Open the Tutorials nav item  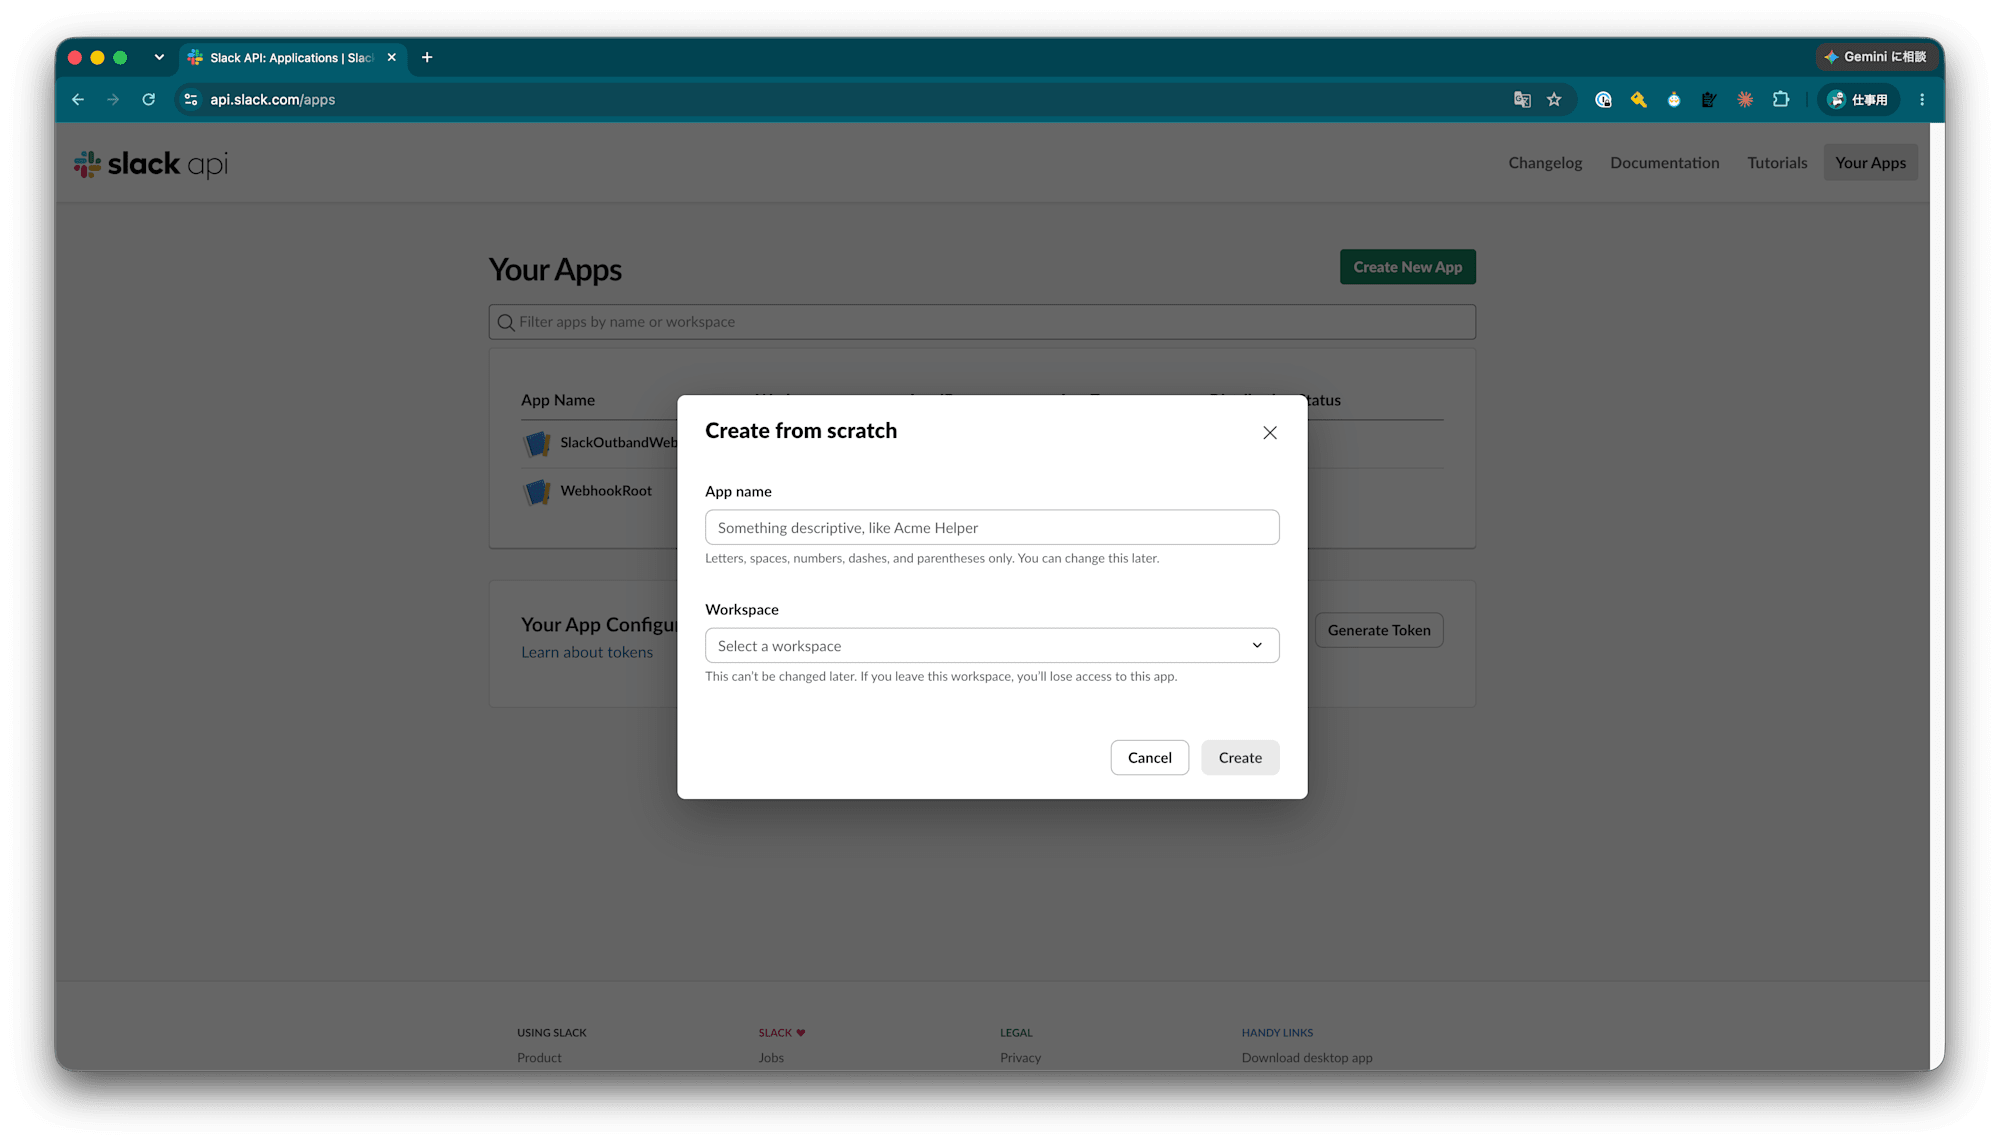[1777, 163]
